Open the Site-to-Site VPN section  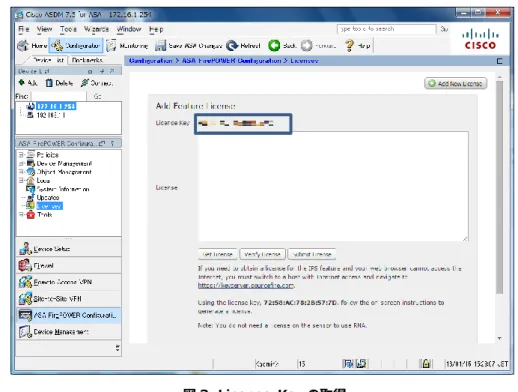[x=69, y=298]
